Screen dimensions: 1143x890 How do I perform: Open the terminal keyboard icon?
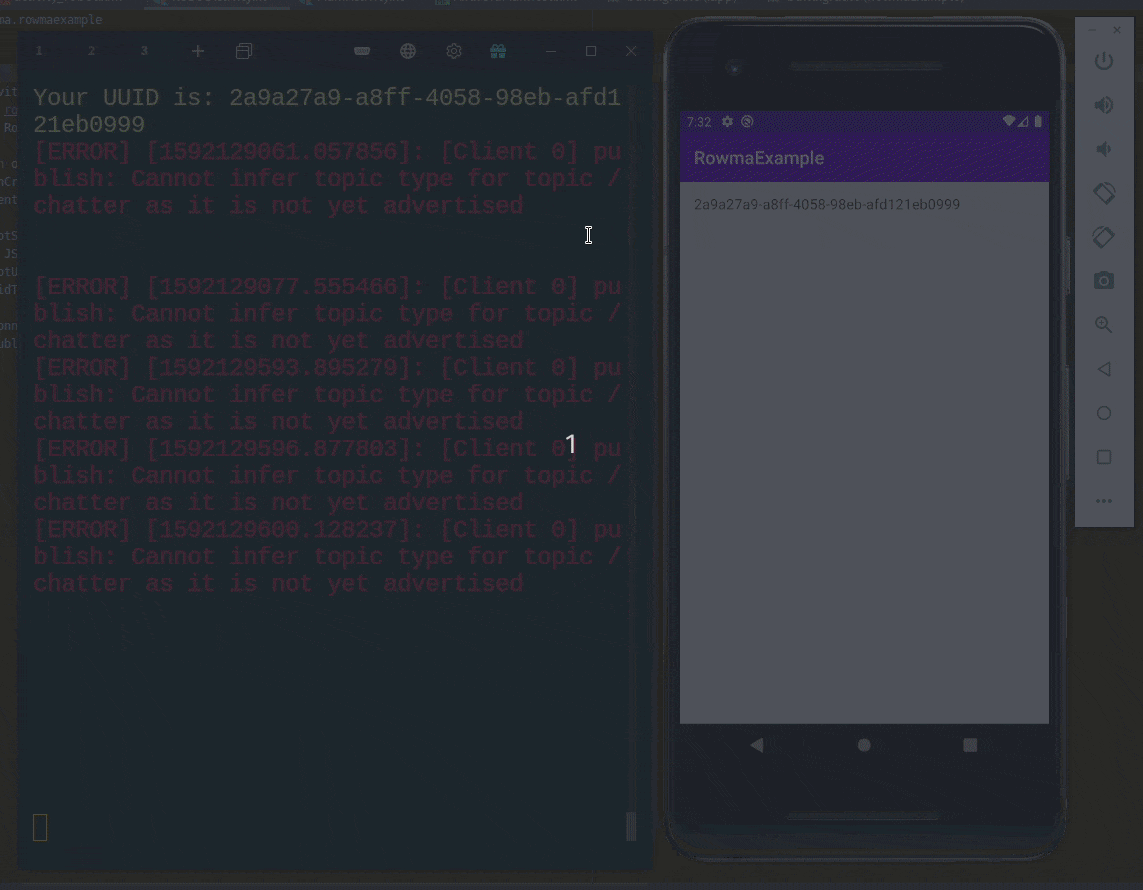point(362,51)
